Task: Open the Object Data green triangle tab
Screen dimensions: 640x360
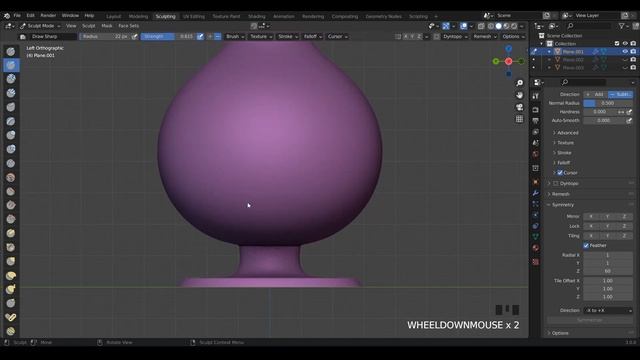Action: pyautogui.click(x=536, y=237)
